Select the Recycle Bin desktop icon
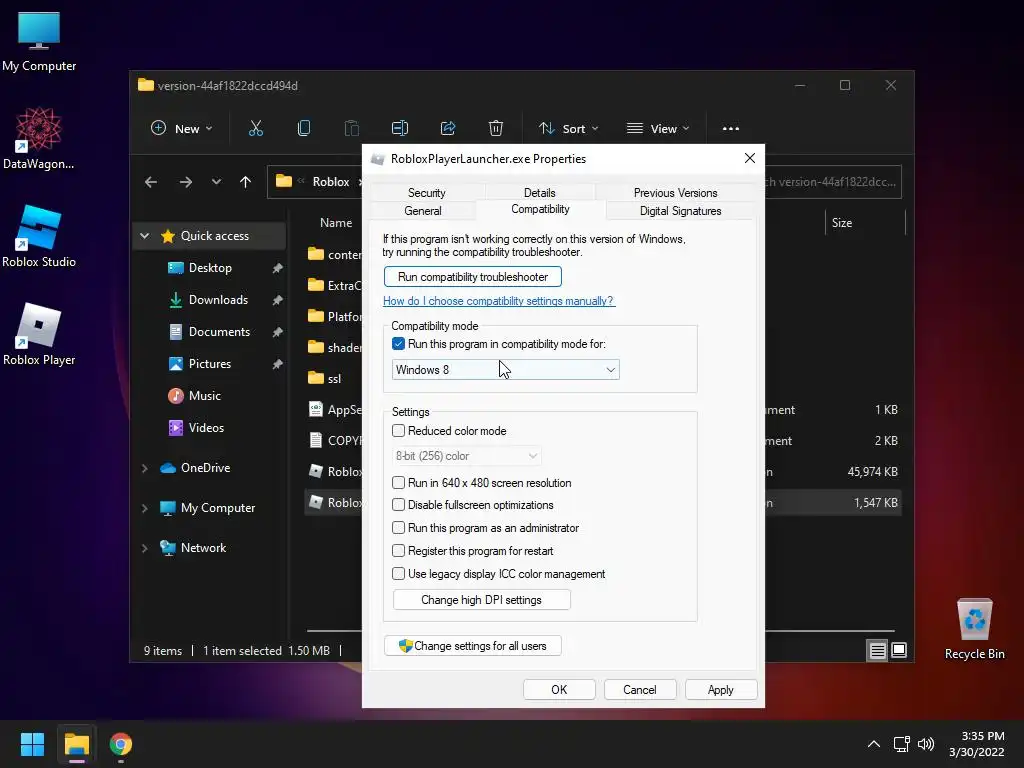The image size is (1024, 768). (x=974, y=630)
